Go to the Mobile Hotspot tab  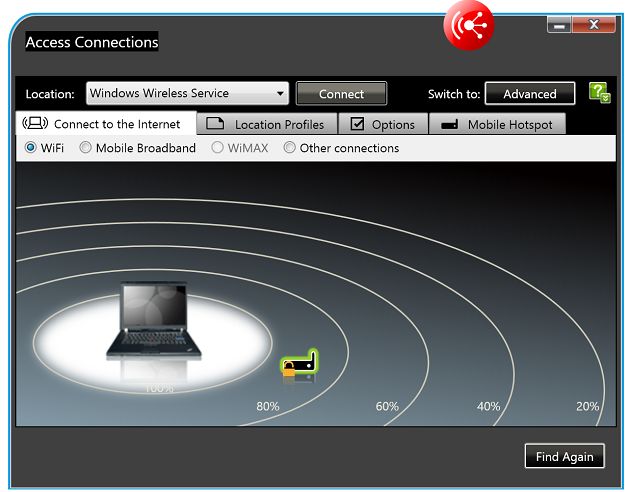[497, 124]
